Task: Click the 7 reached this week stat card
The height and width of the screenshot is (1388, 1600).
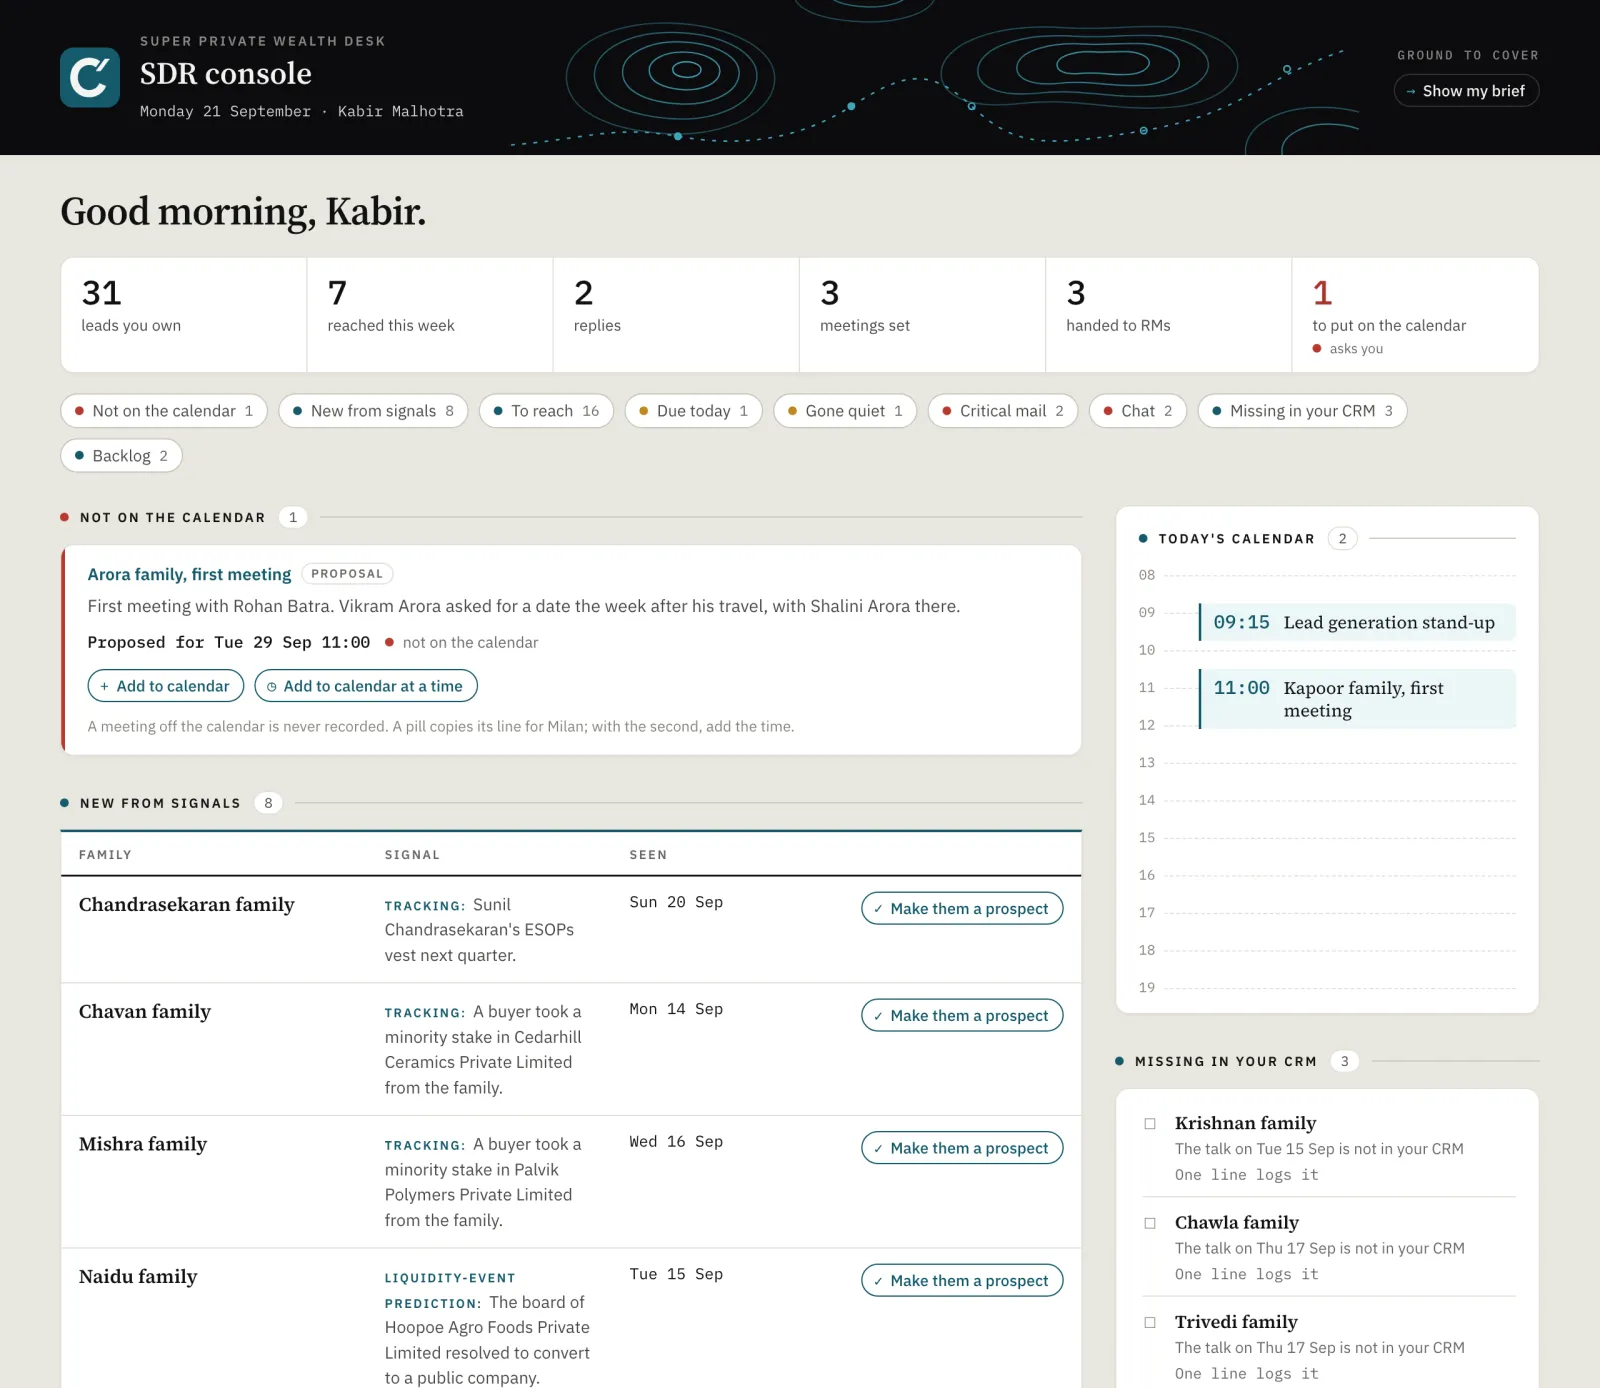Action: (x=430, y=315)
